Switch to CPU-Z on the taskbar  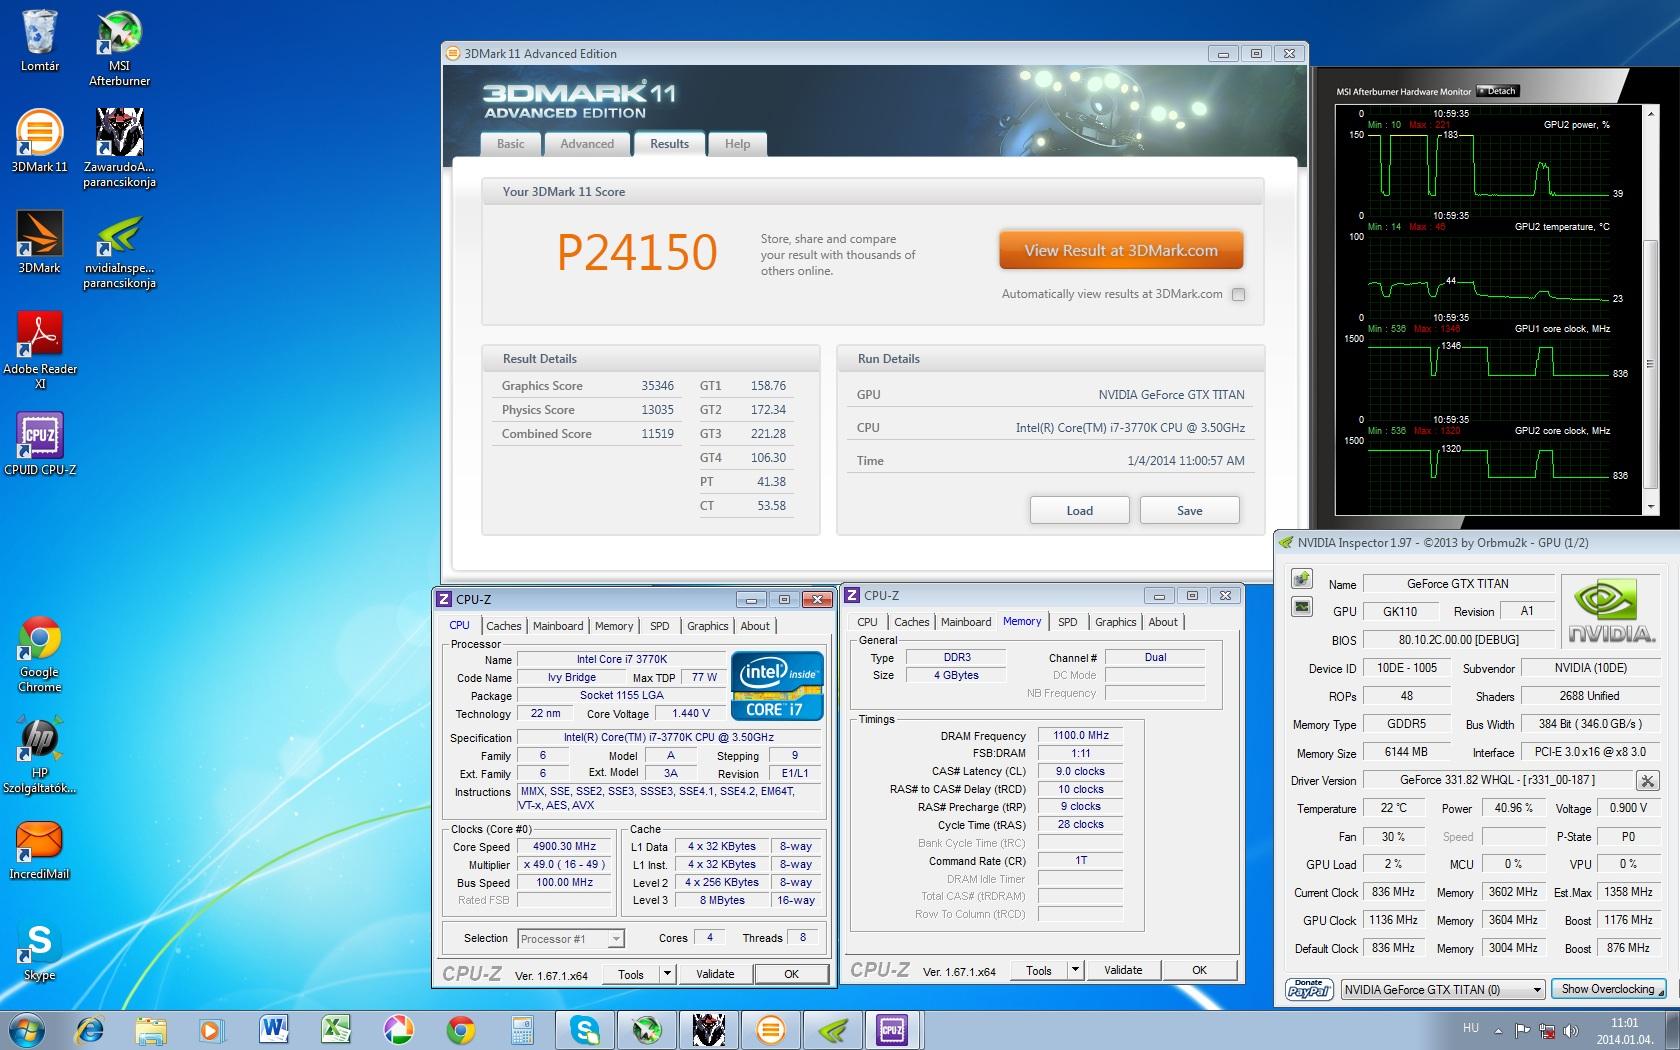892,1029
